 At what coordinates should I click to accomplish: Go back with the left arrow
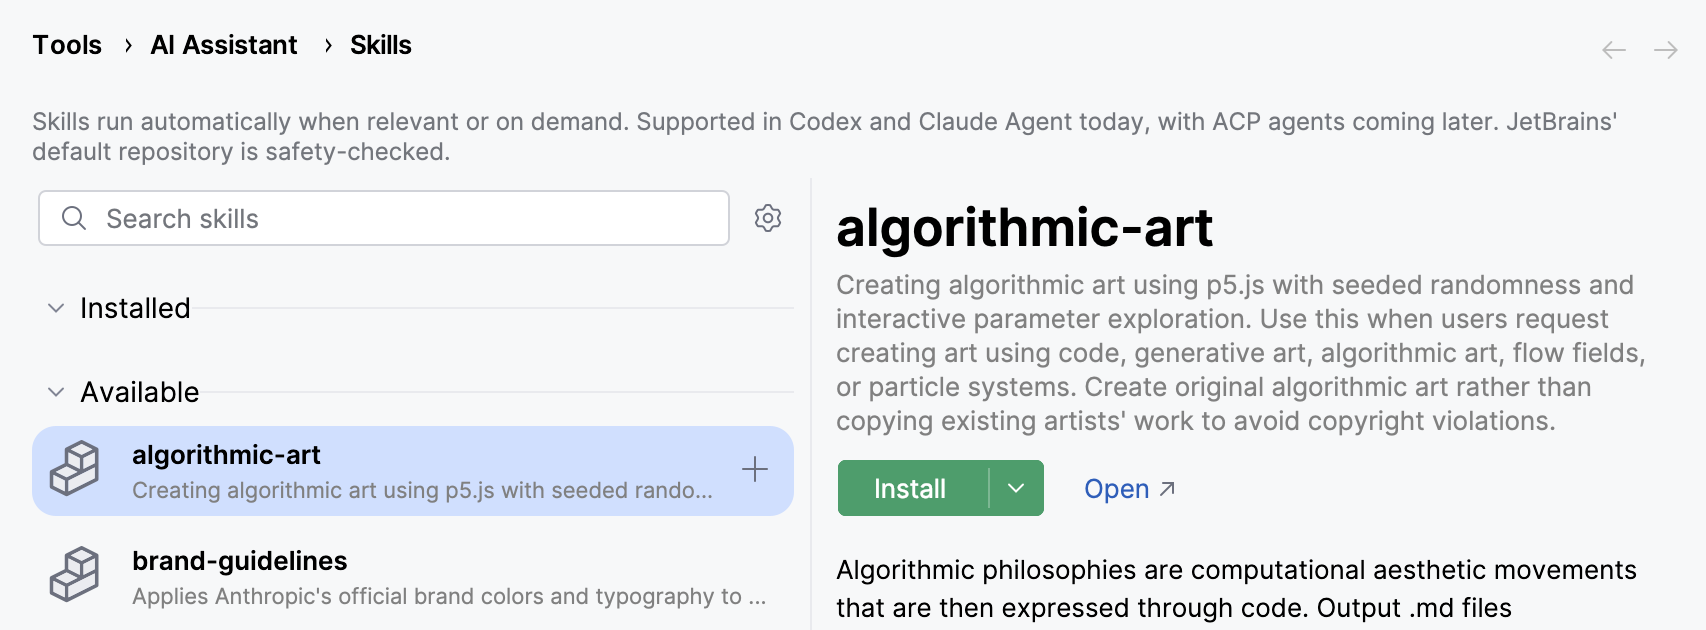pyautogui.click(x=1613, y=50)
